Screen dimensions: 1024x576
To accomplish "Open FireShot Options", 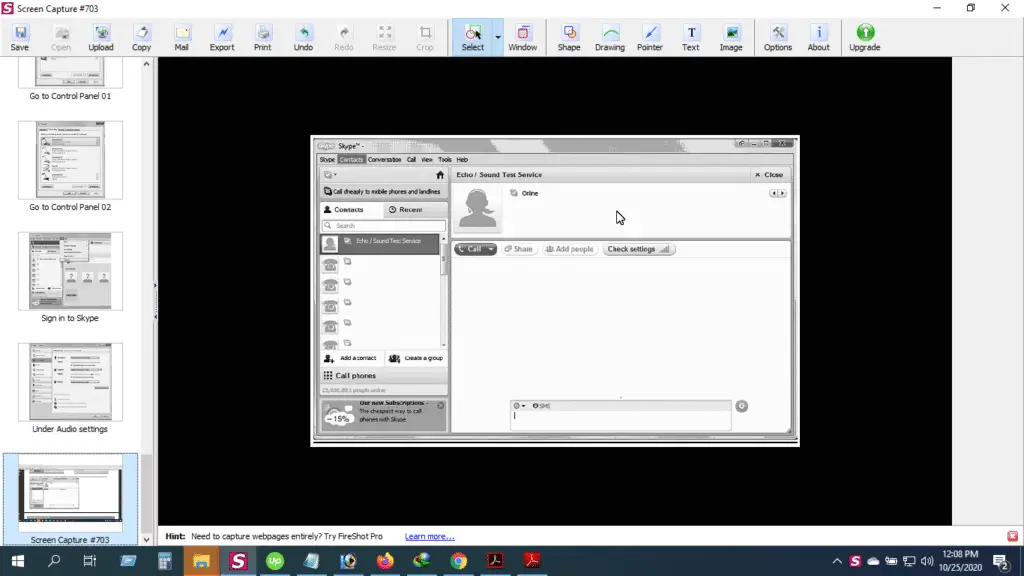I will pyautogui.click(x=777, y=37).
